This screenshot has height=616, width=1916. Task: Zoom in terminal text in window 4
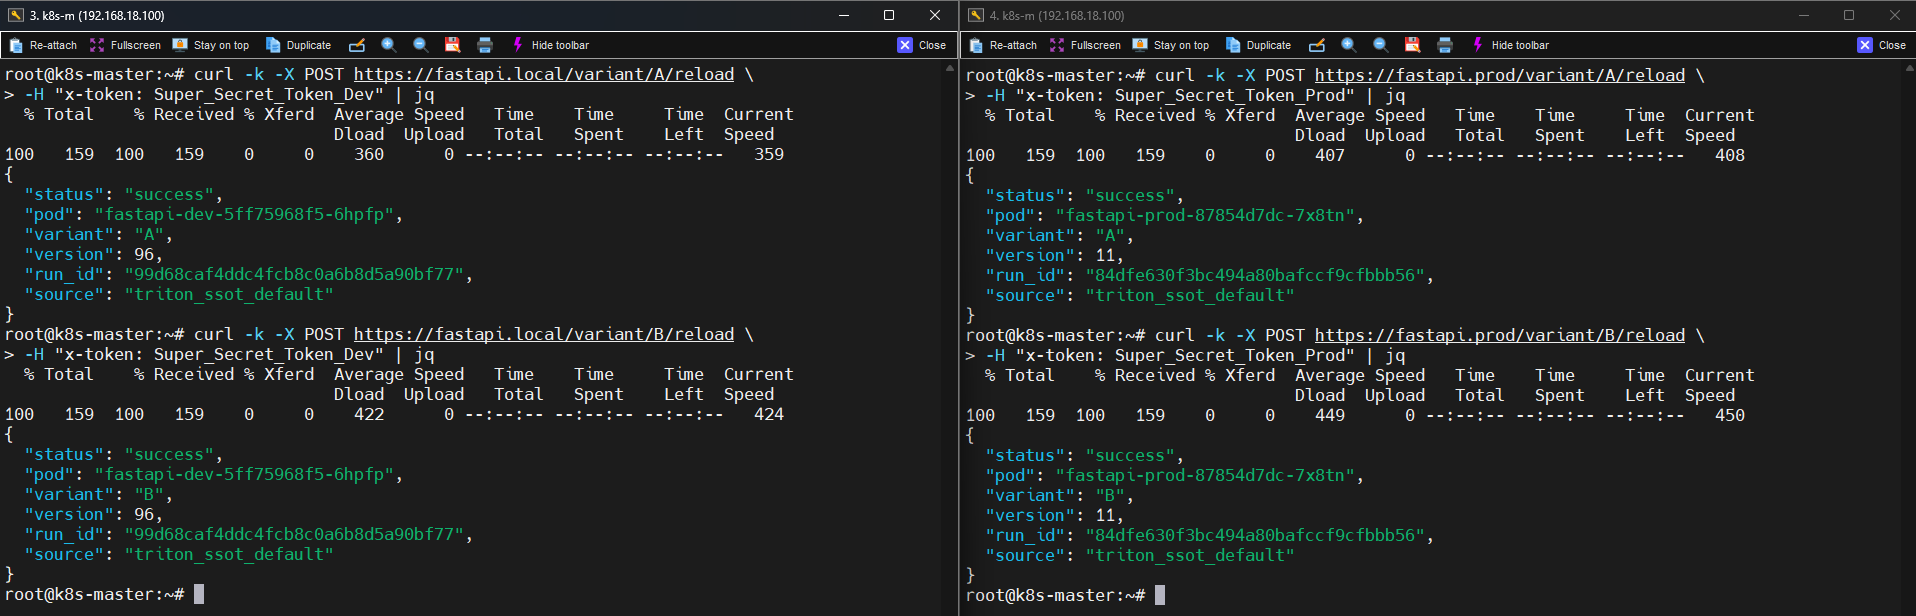pos(1349,45)
